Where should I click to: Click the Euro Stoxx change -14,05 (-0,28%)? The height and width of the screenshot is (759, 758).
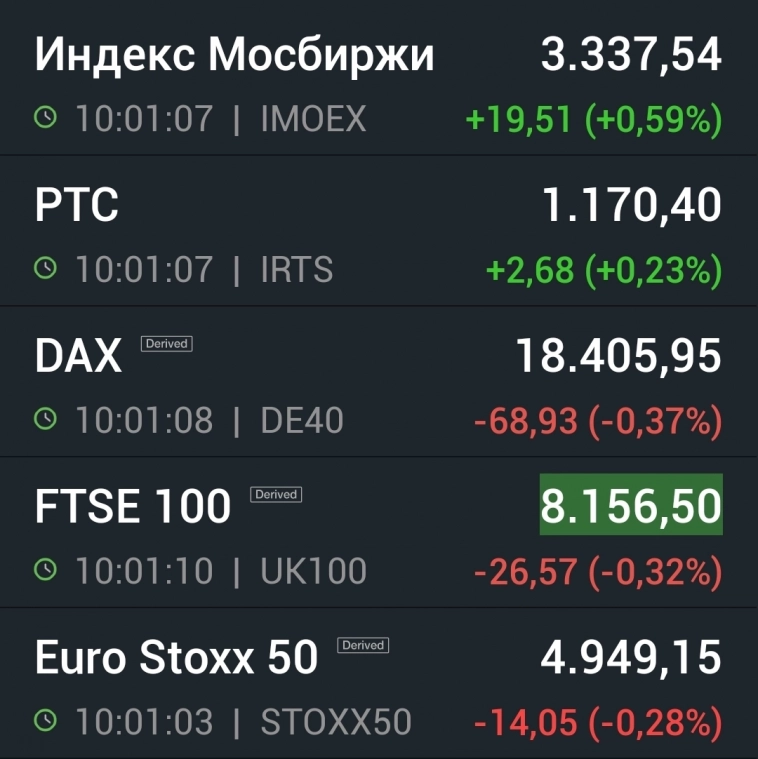(x=597, y=722)
